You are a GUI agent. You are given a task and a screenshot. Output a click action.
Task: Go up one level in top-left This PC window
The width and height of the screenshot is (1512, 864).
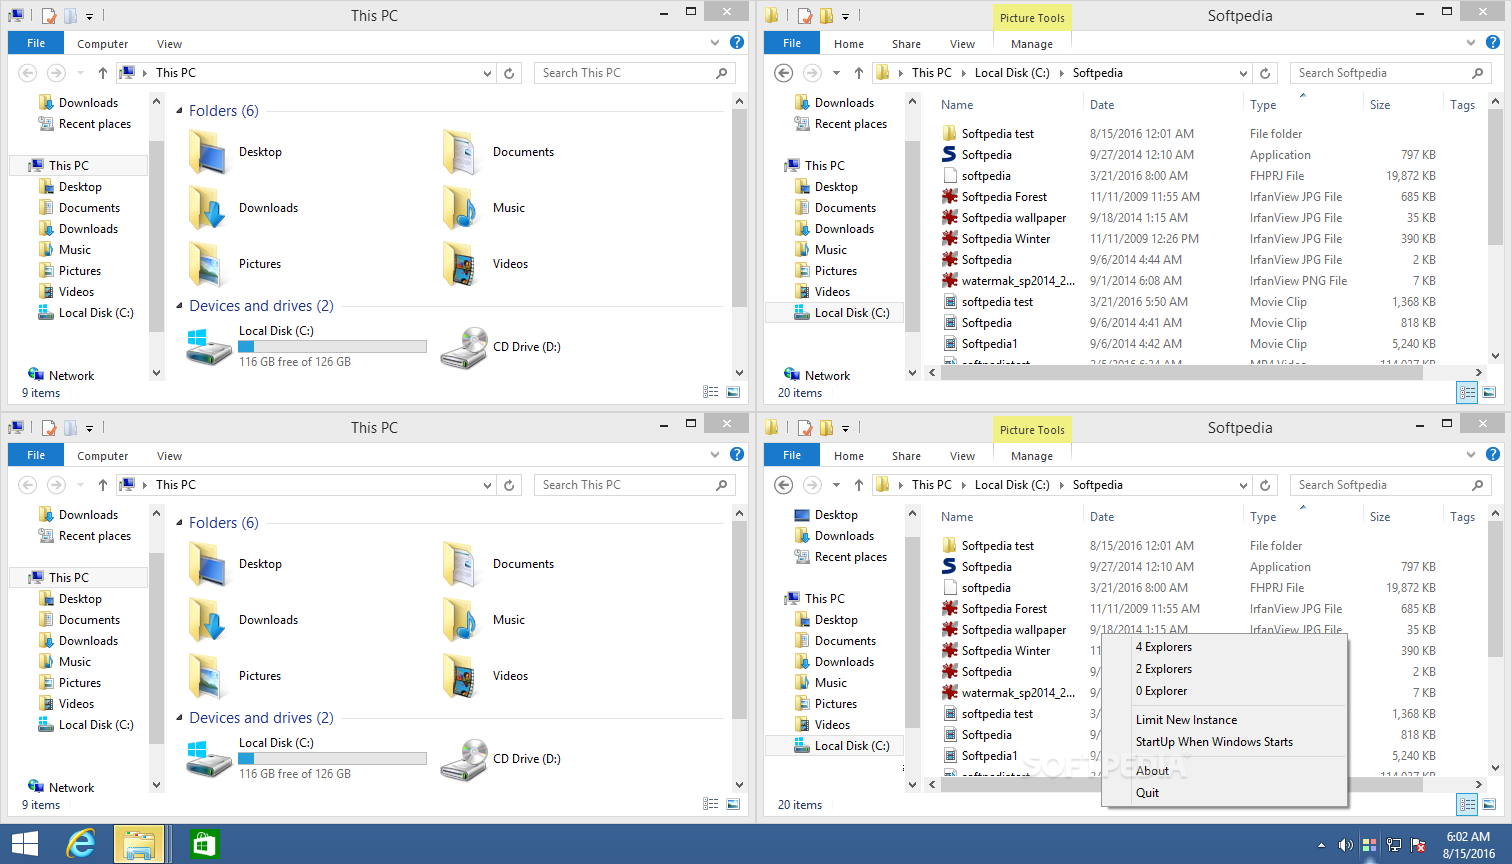coord(103,73)
